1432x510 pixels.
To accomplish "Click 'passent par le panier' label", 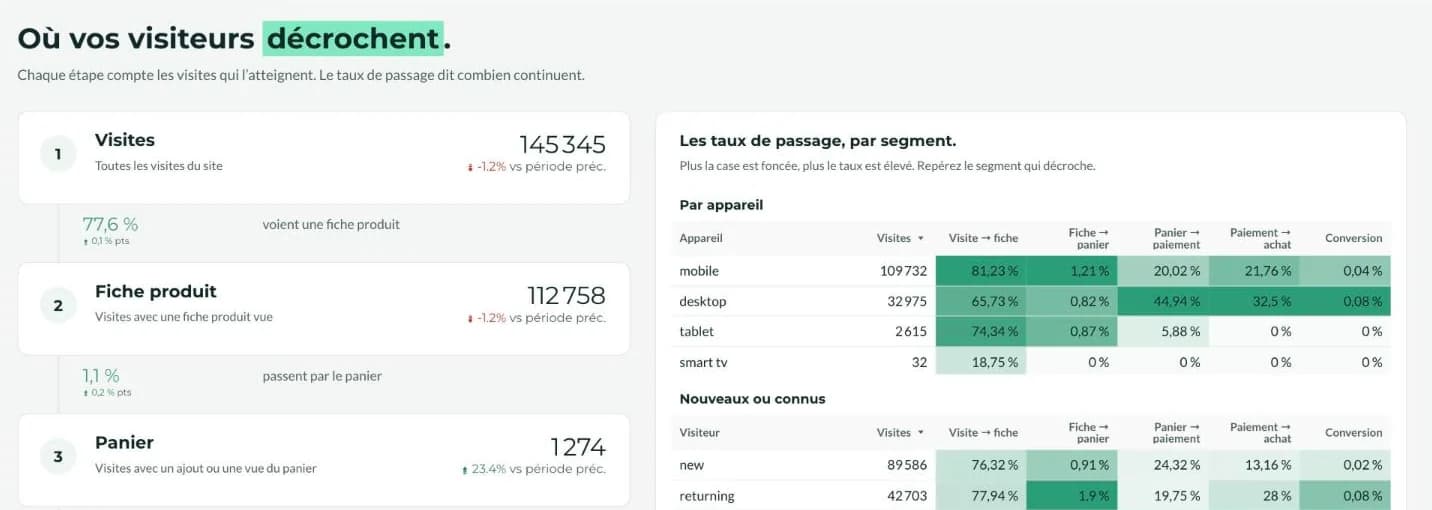I will click(x=322, y=376).
